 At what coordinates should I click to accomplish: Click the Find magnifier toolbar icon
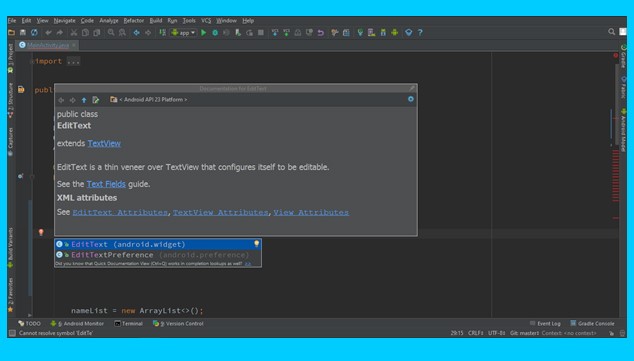click(x=110, y=32)
